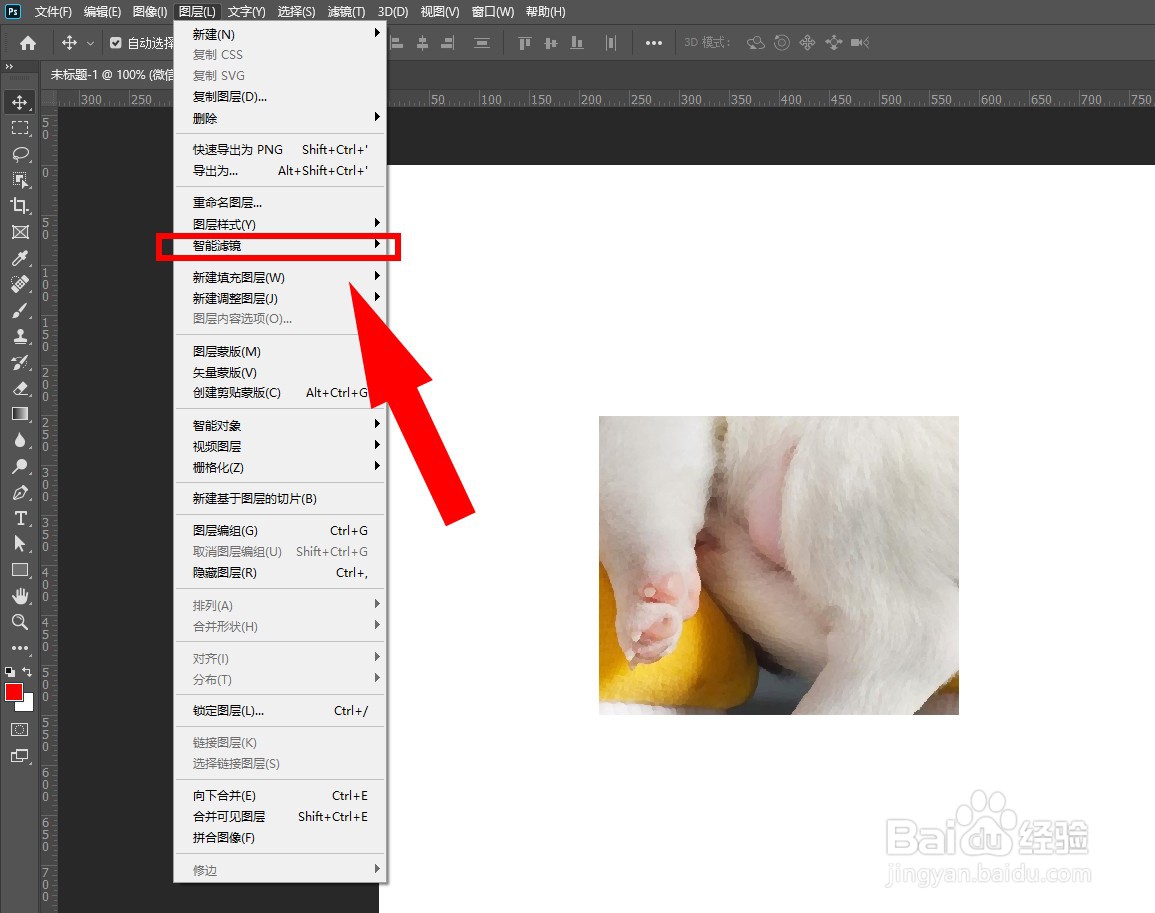Select the Rectangular Marquee tool
The image size is (1155, 913).
[x=20, y=128]
